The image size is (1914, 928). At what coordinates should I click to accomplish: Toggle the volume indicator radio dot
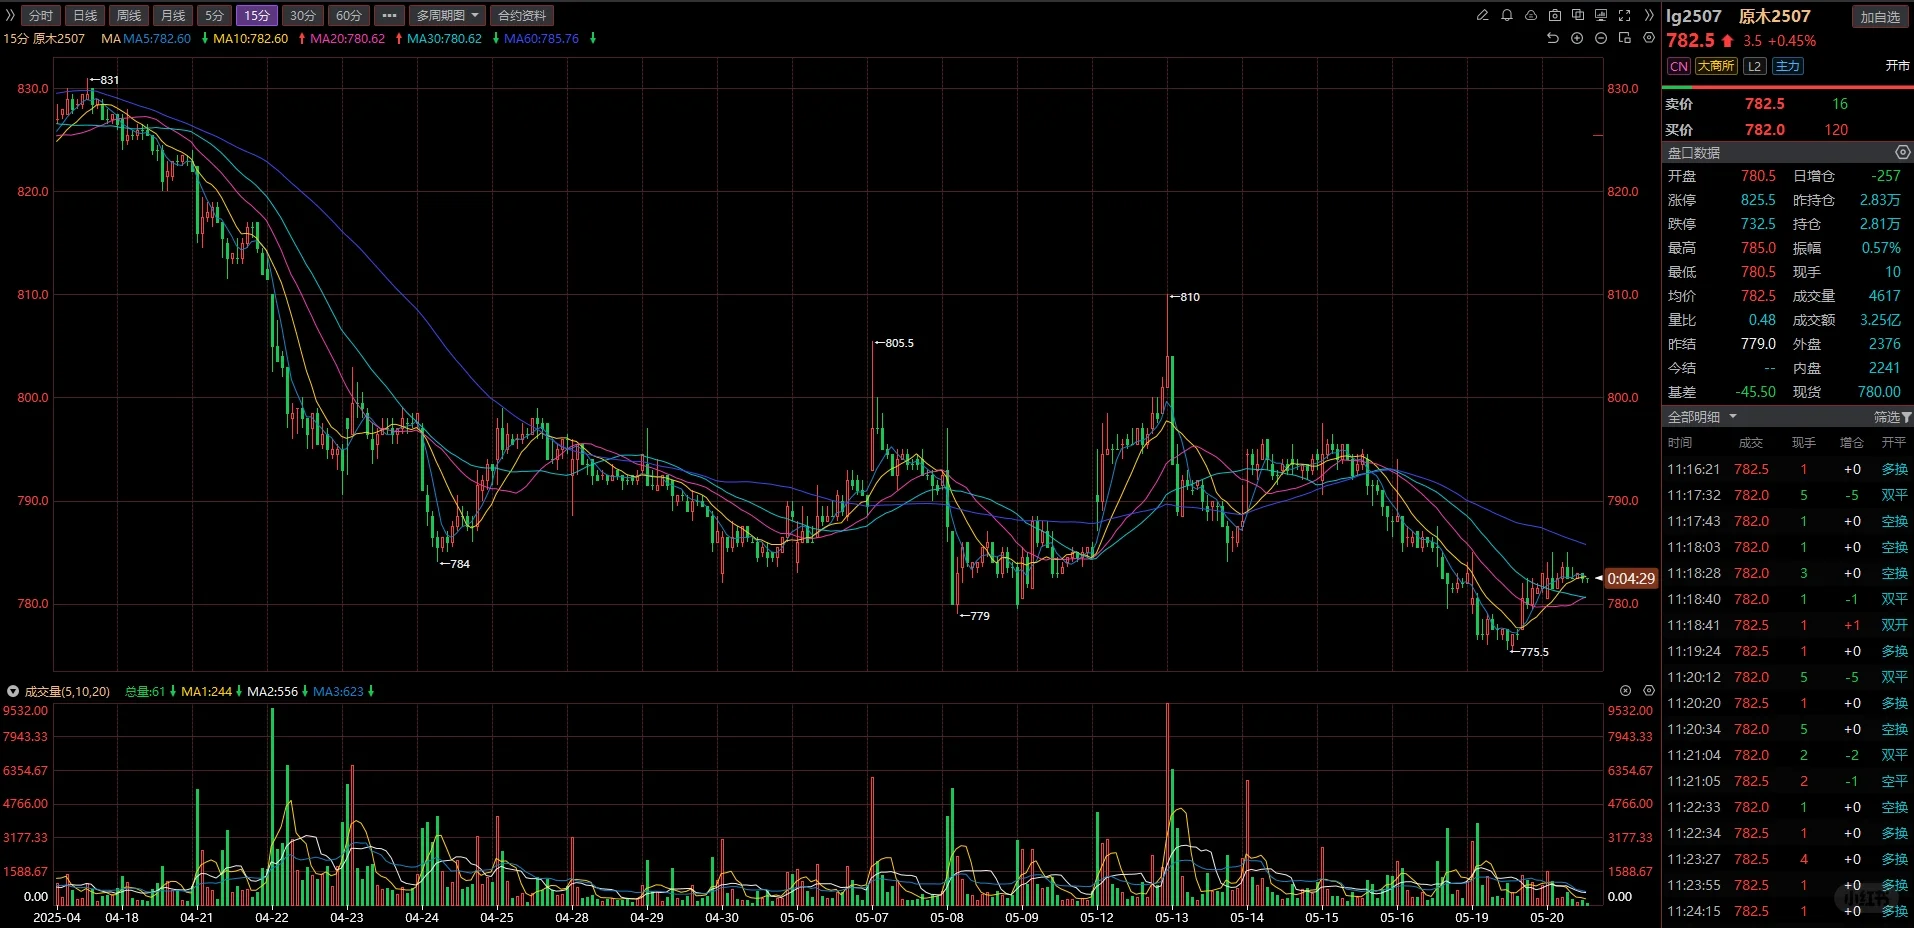(x=13, y=691)
